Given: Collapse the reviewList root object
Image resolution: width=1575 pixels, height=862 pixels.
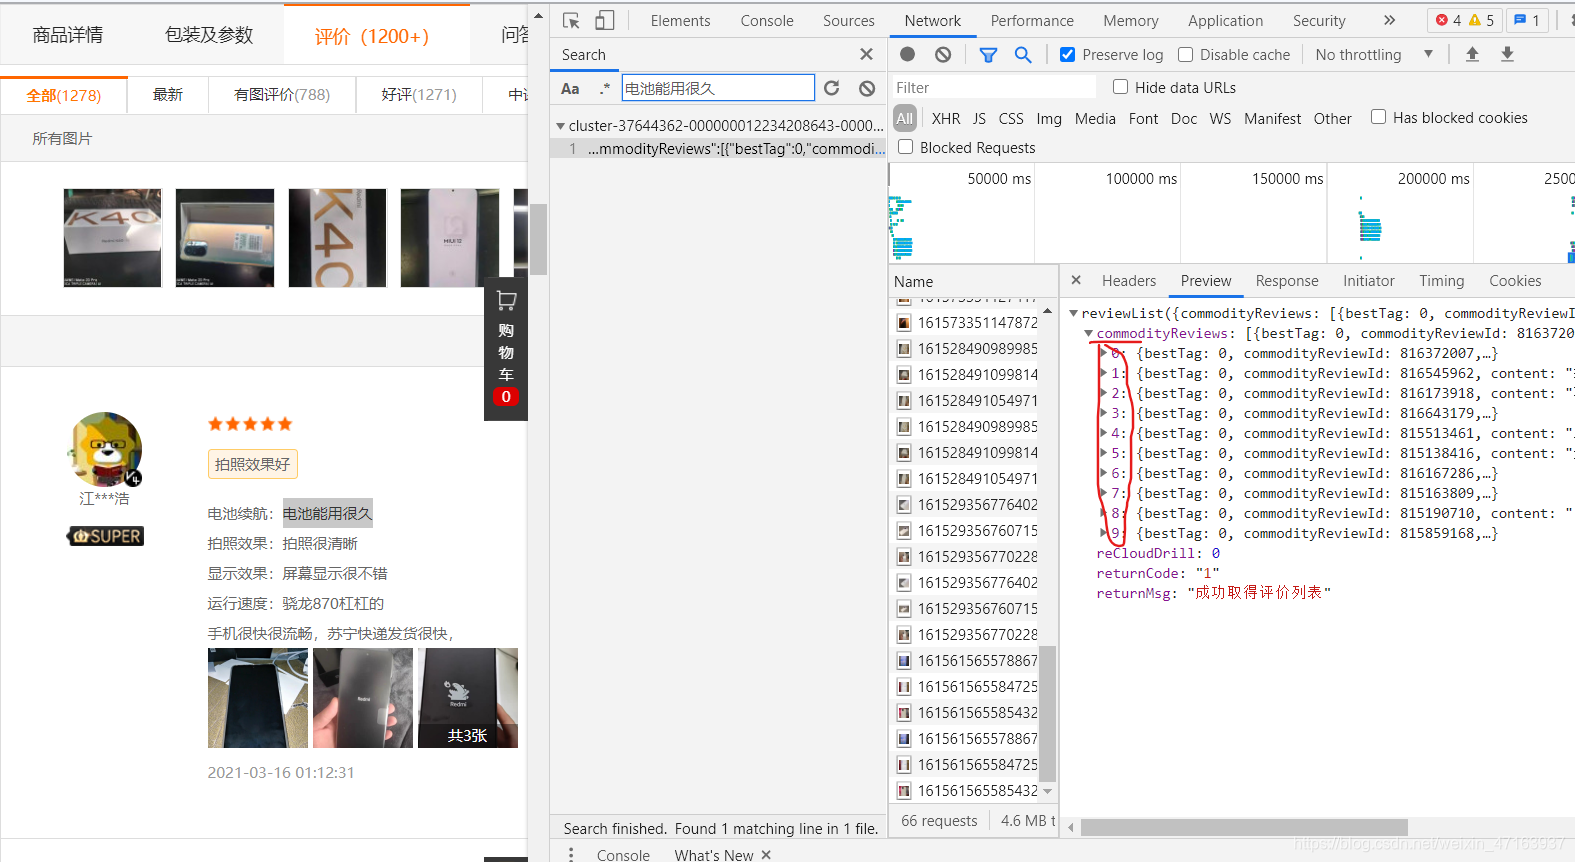Looking at the screenshot, I should [1074, 313].
